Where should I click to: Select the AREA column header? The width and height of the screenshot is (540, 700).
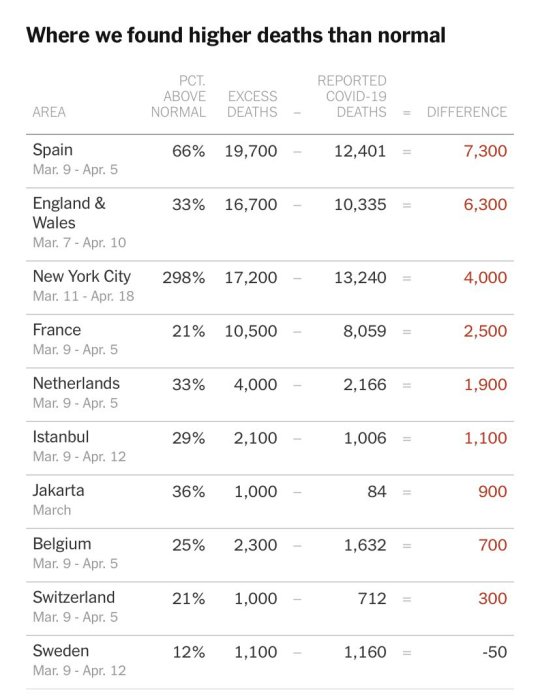[49, 112]
